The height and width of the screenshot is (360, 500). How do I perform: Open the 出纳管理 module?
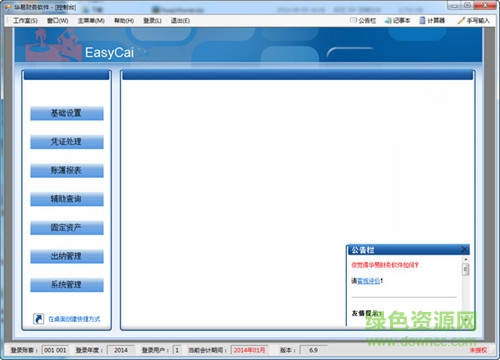[x=67, y=257]
